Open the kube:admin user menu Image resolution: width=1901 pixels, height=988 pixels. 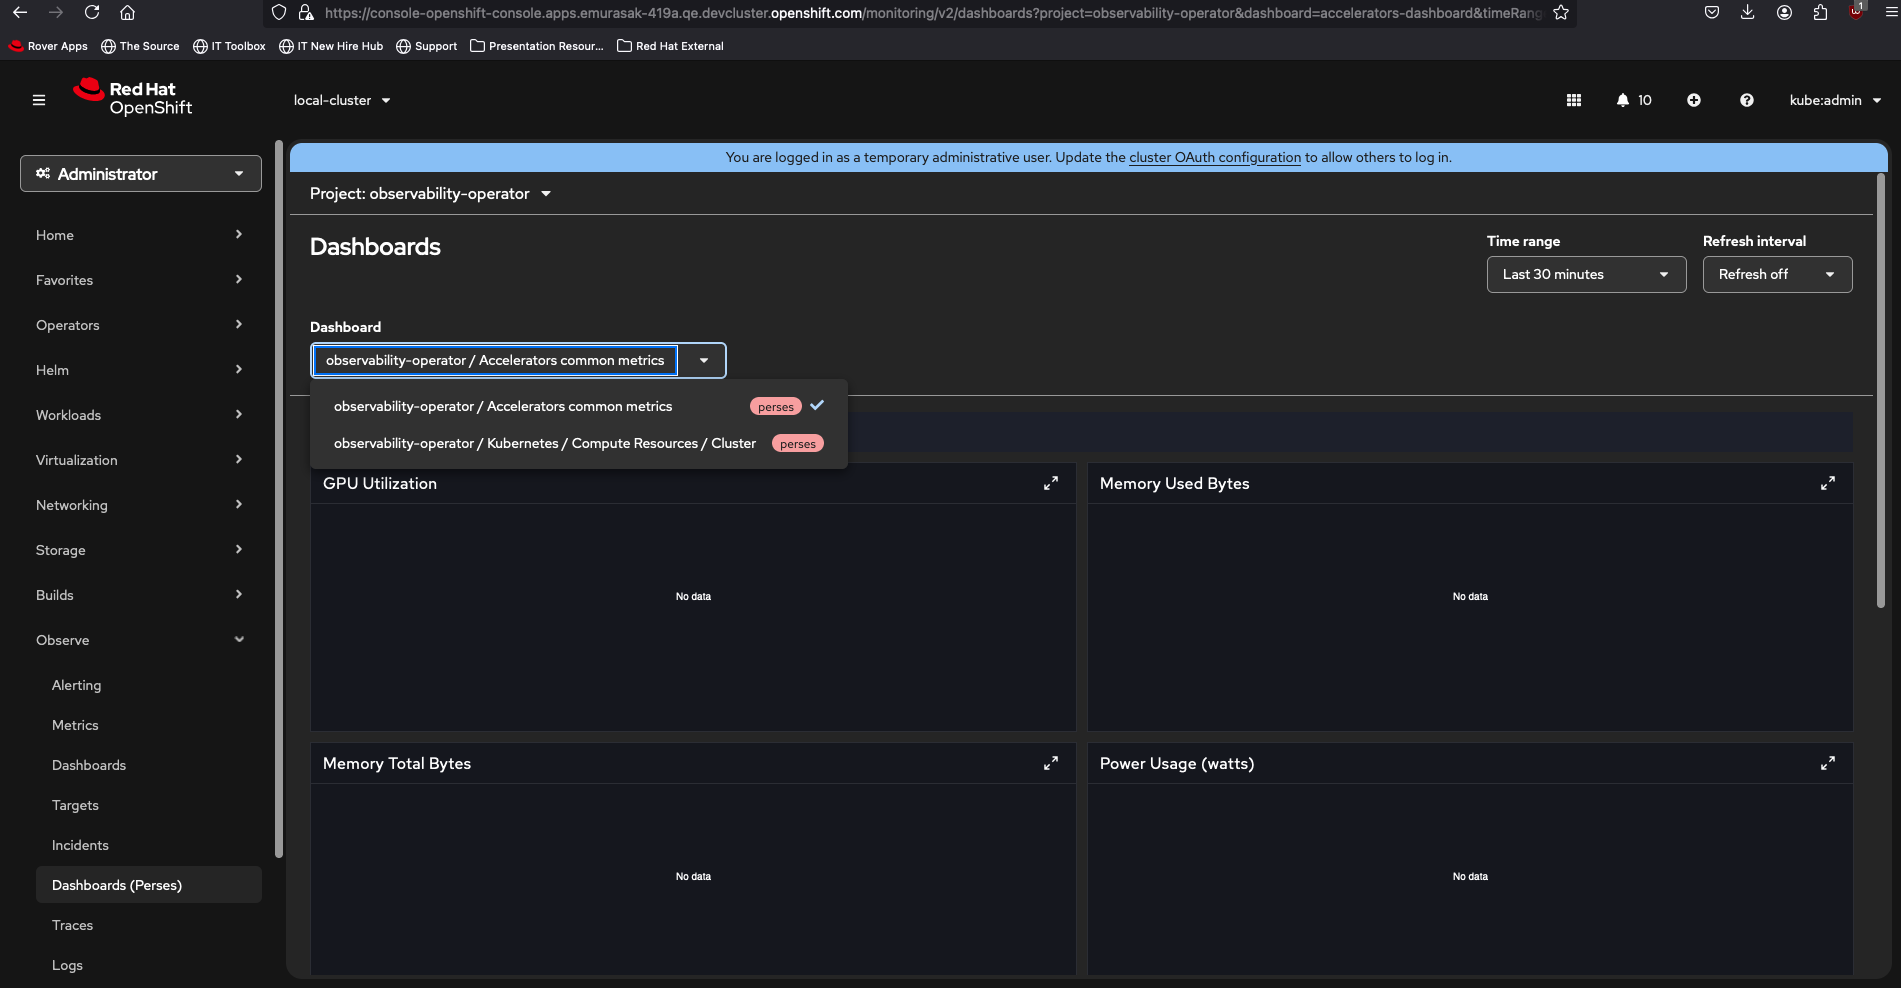(1835, 100)
